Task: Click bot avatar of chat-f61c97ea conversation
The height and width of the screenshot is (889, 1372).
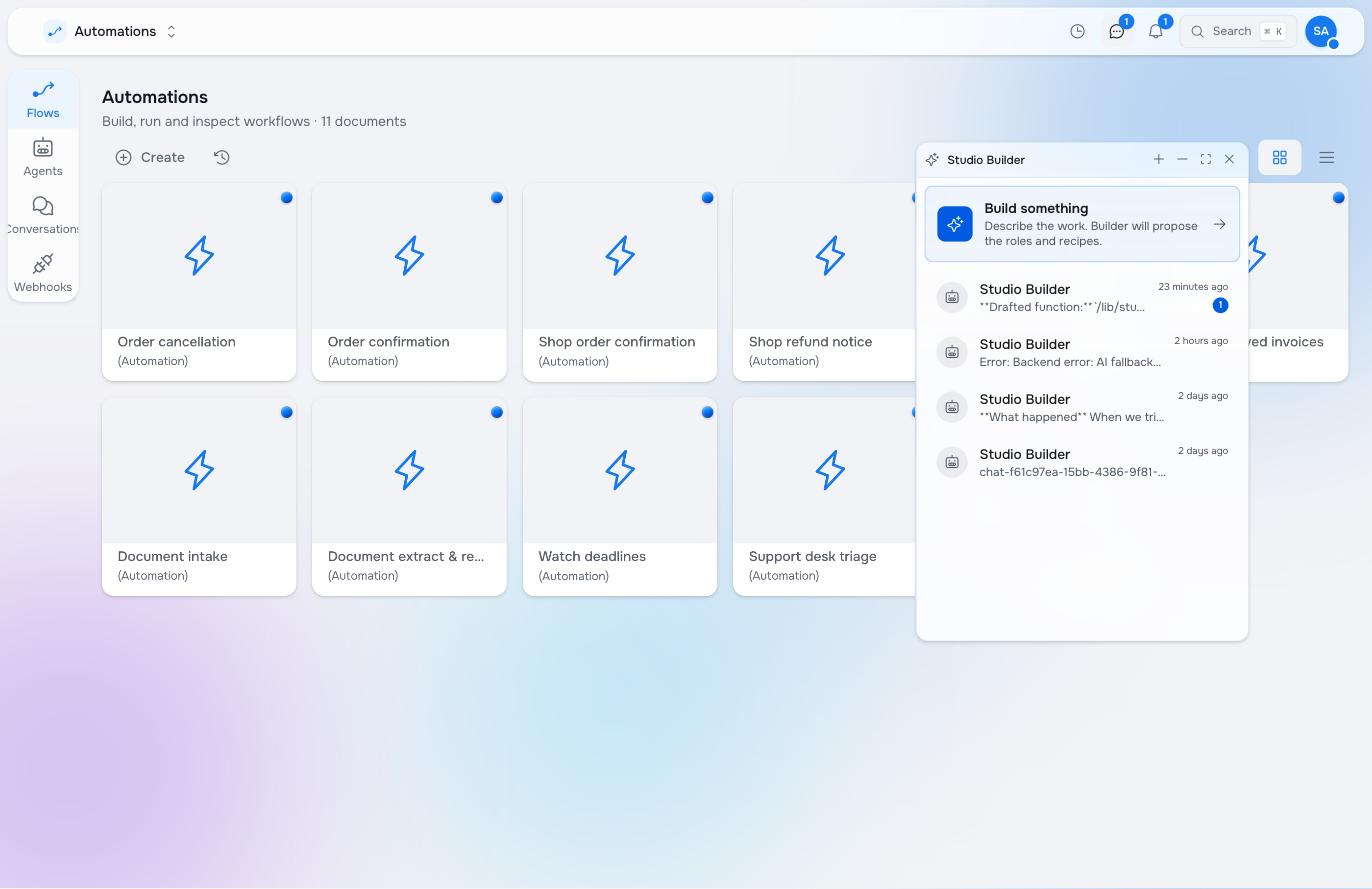Action: click(952, 462)
